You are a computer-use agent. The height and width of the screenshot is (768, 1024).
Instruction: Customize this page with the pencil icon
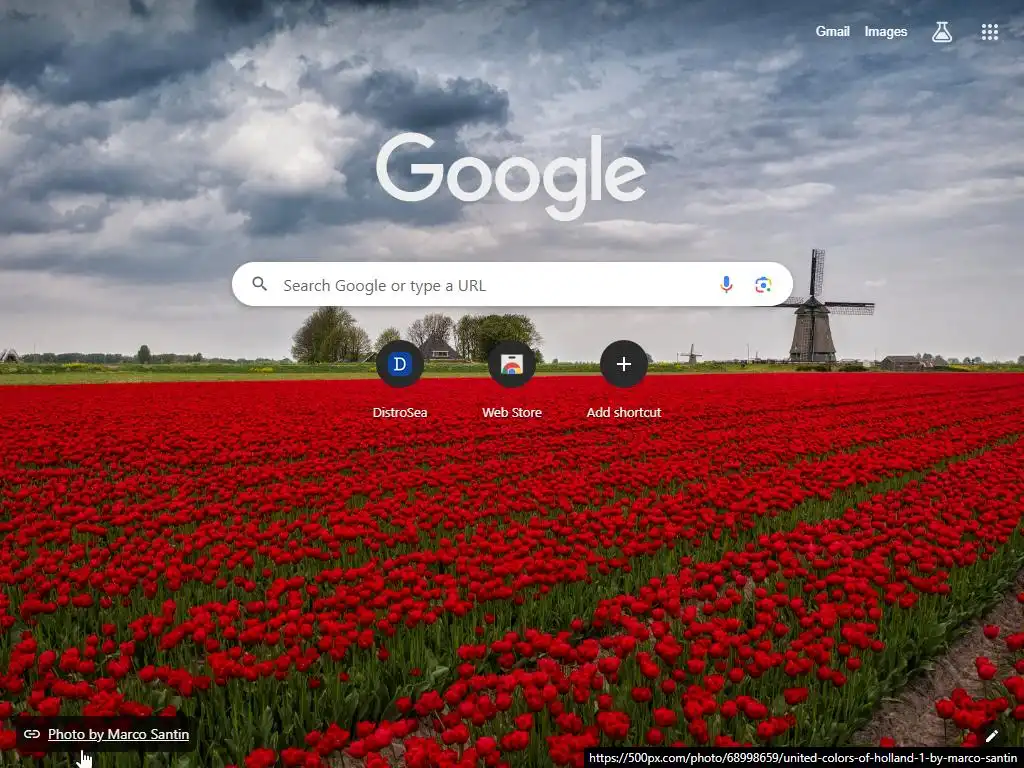pos(991,736)
